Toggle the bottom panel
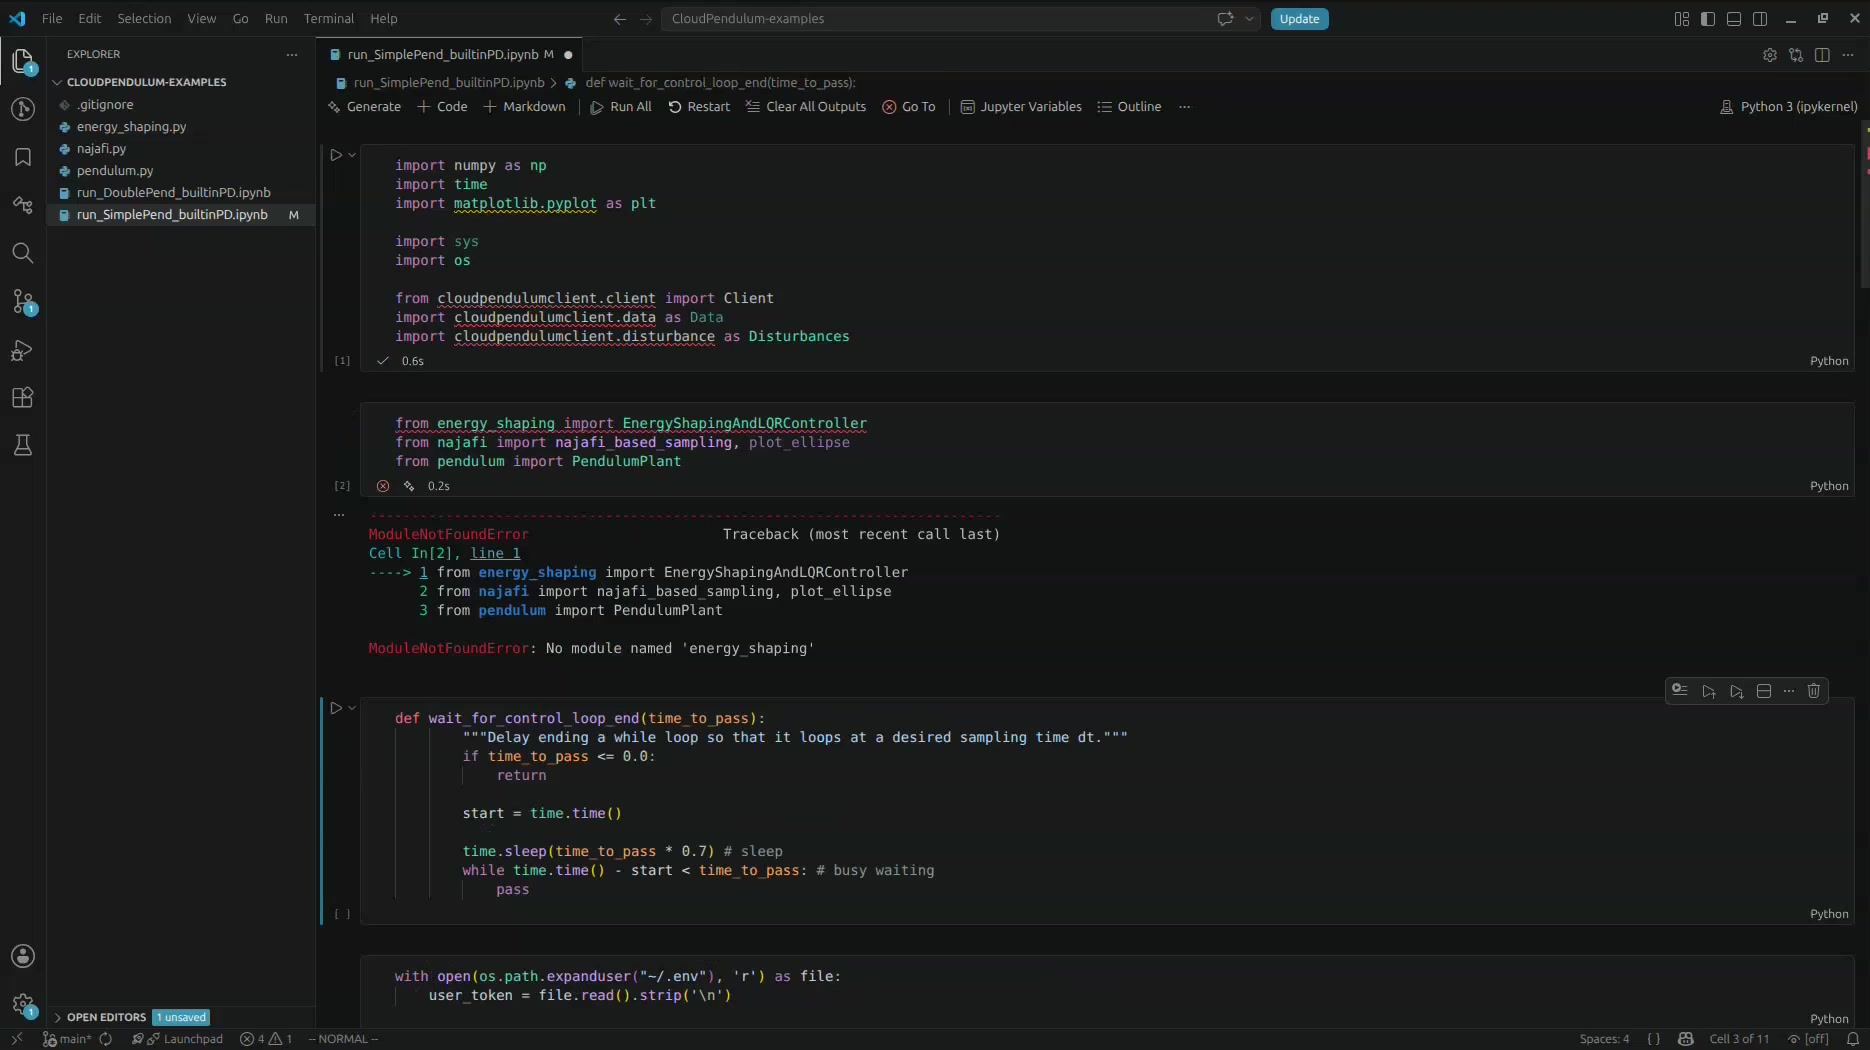 point(1734,19)
